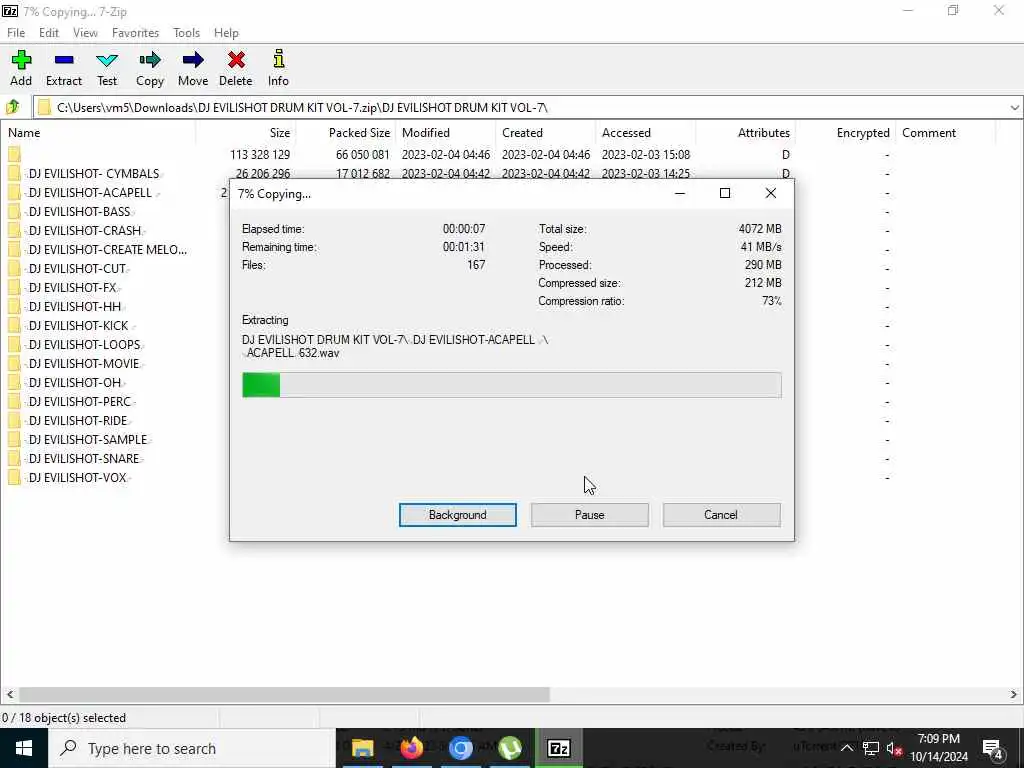The height and width of the screenshot is (768, 1024).
Task: Click size value 113 328 129
Action: [x=260, y=155]
